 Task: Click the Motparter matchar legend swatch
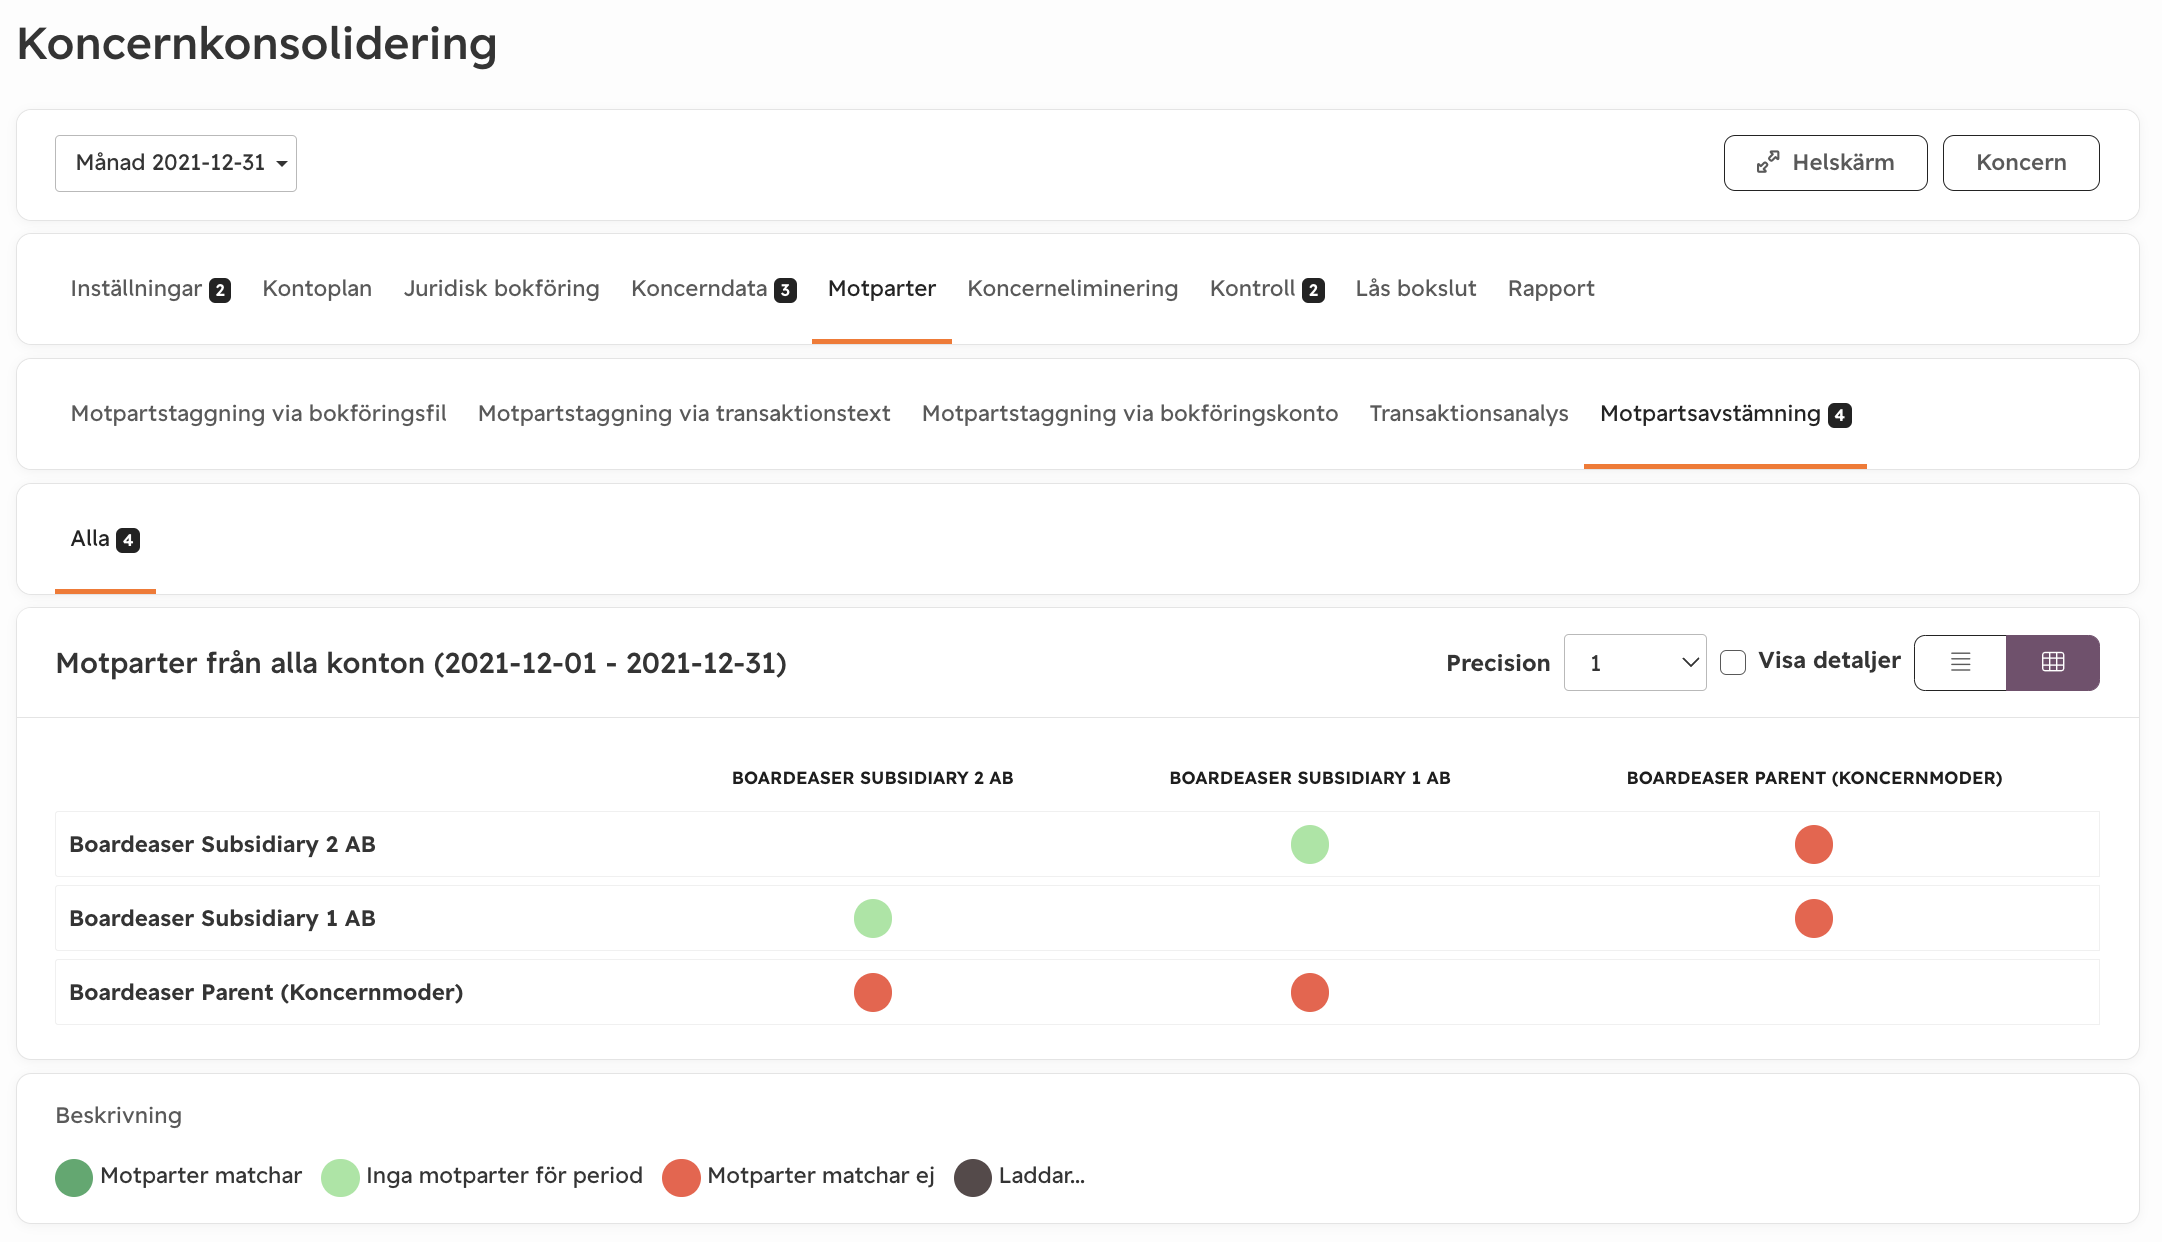[74, 1177]
